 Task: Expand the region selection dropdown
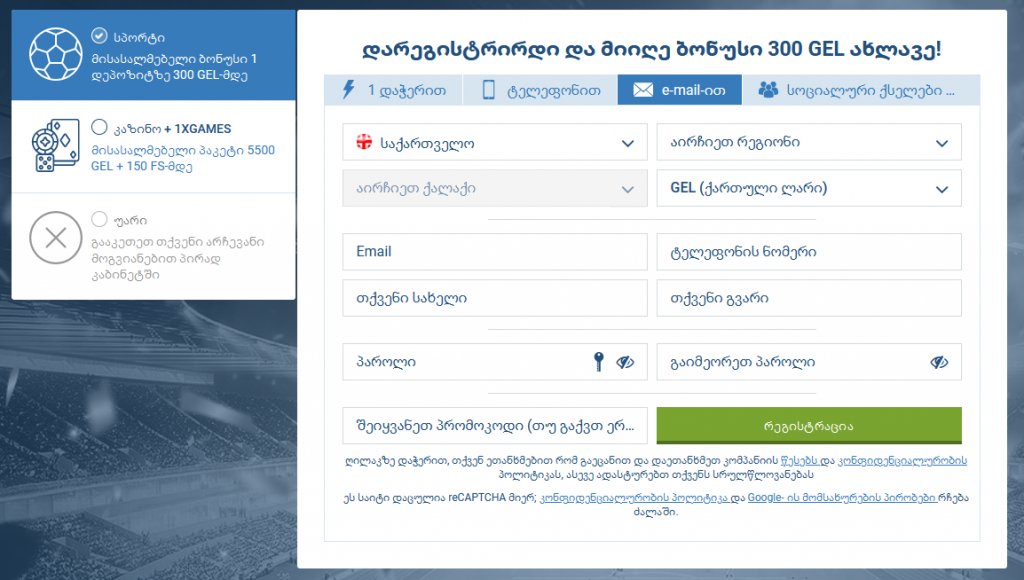click(x=808, y=143)
